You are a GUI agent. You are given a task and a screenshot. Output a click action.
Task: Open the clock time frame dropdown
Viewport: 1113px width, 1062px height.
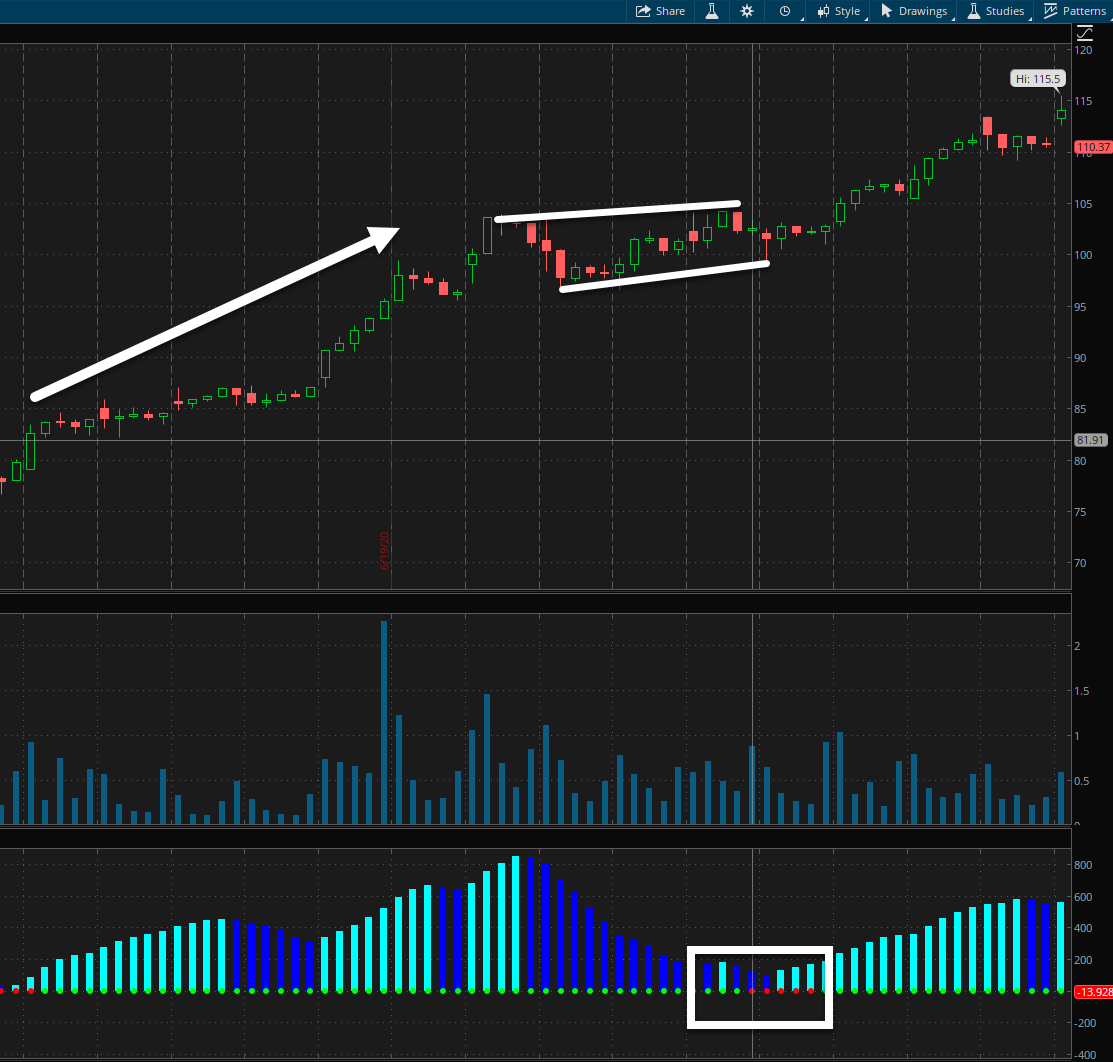[x=786, y=11]
